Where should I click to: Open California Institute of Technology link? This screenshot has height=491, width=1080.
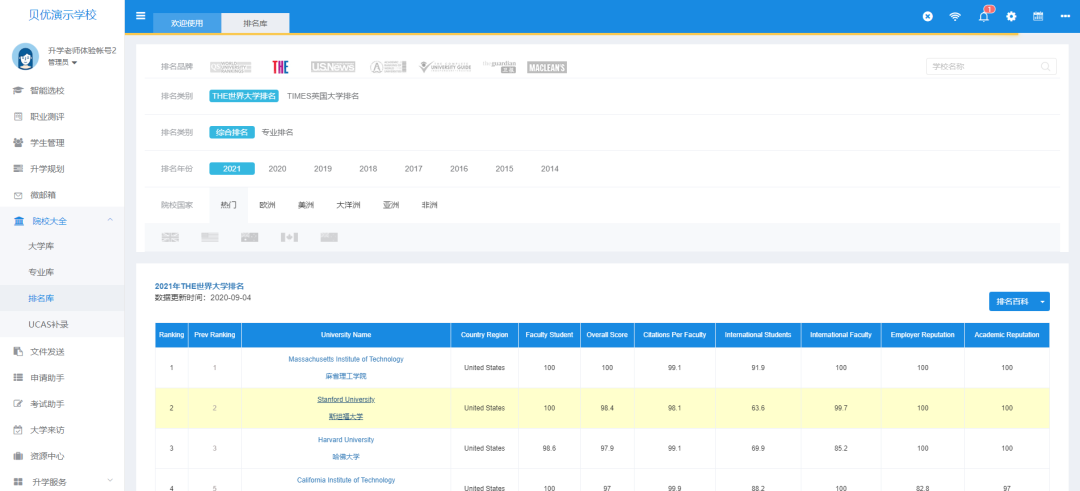(346, 480)
